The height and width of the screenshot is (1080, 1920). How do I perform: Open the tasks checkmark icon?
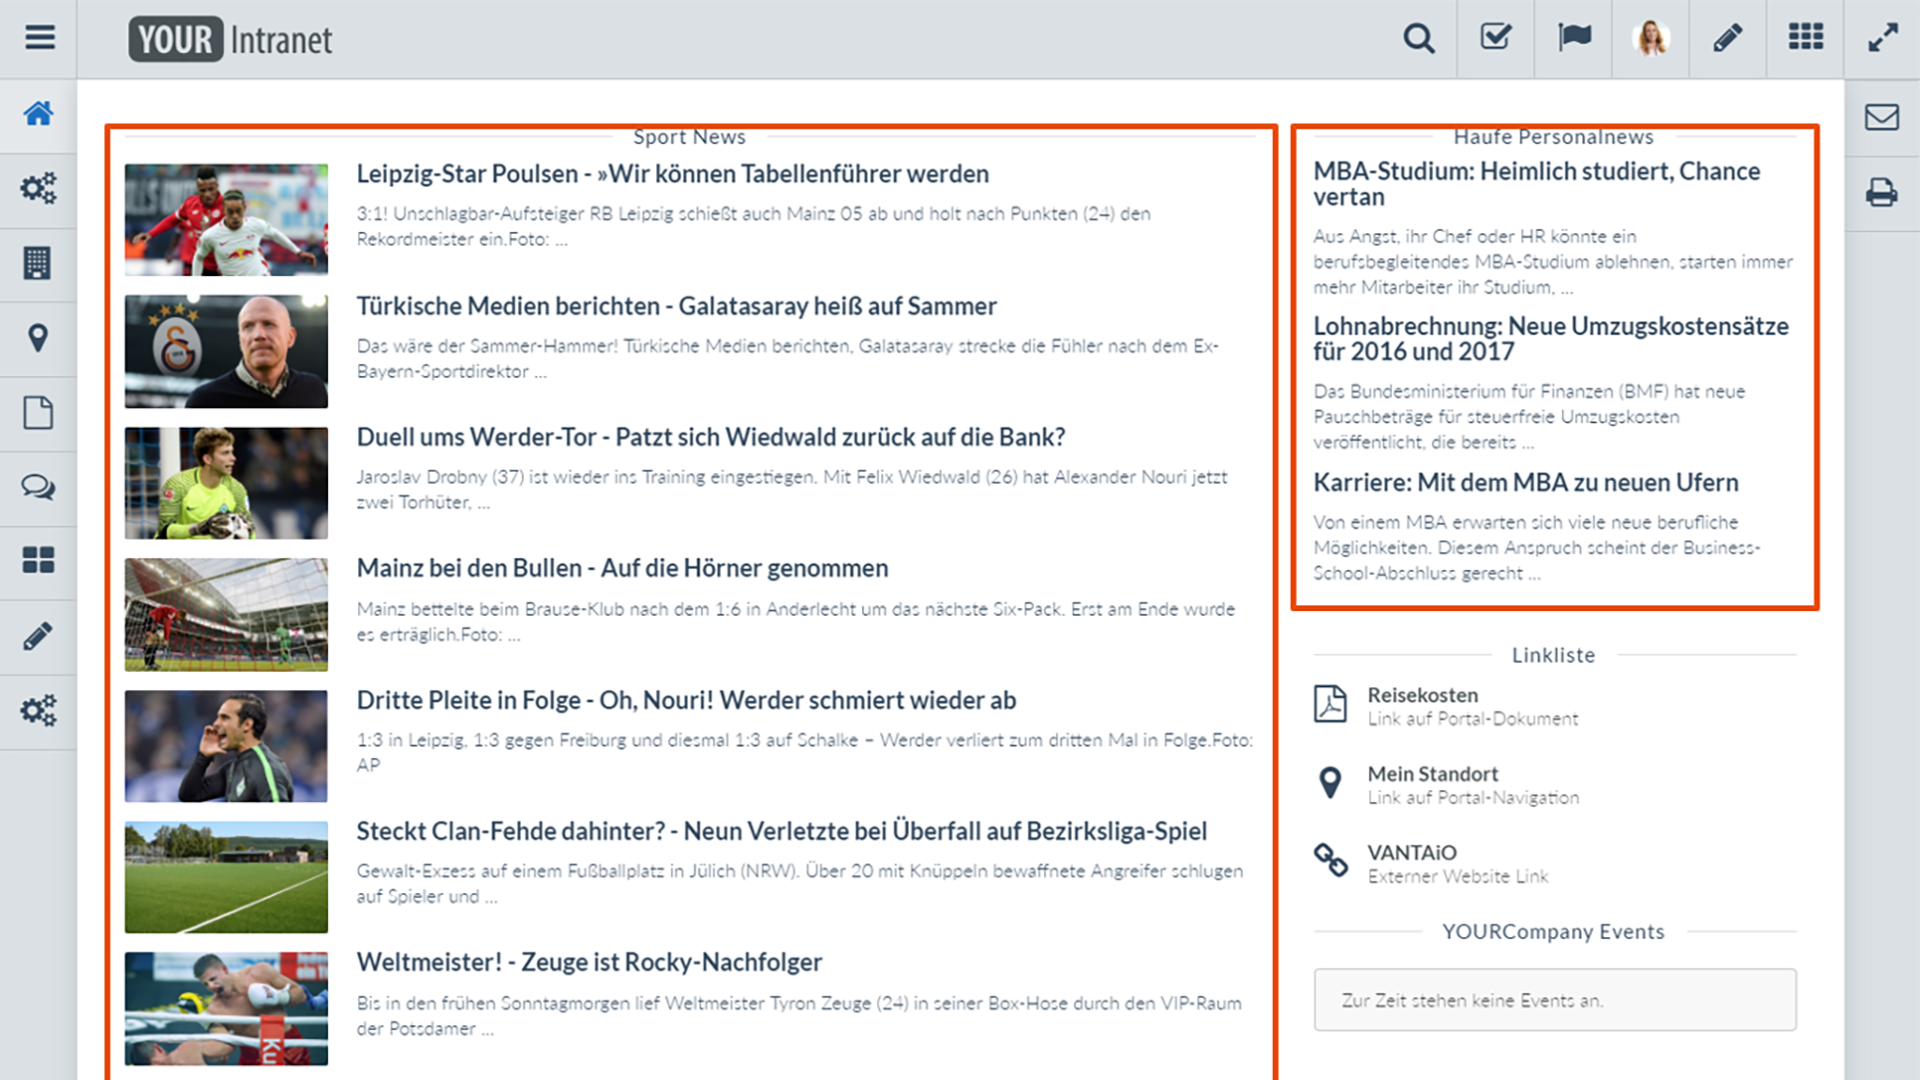(x=1496, y=38)
